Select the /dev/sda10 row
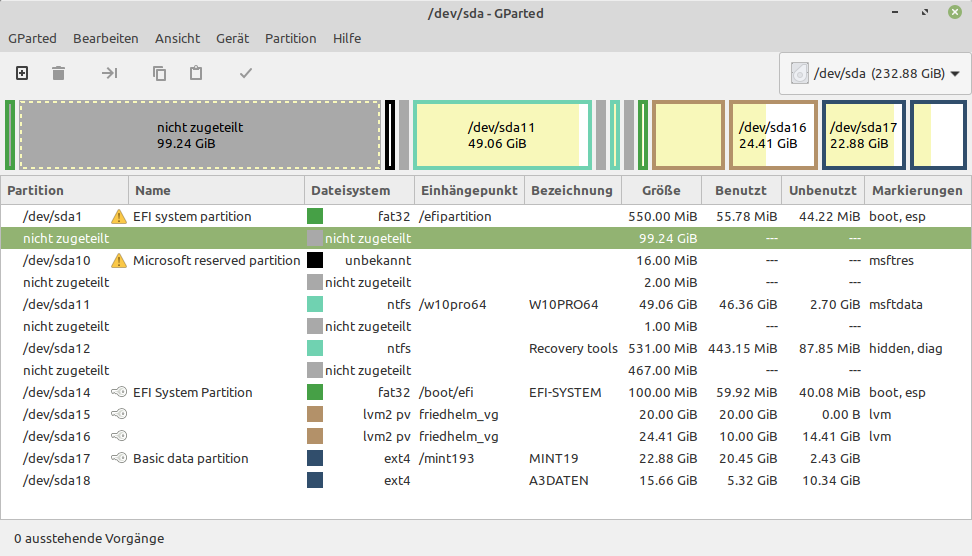972x556 pixels. click(x=486, y=260)
